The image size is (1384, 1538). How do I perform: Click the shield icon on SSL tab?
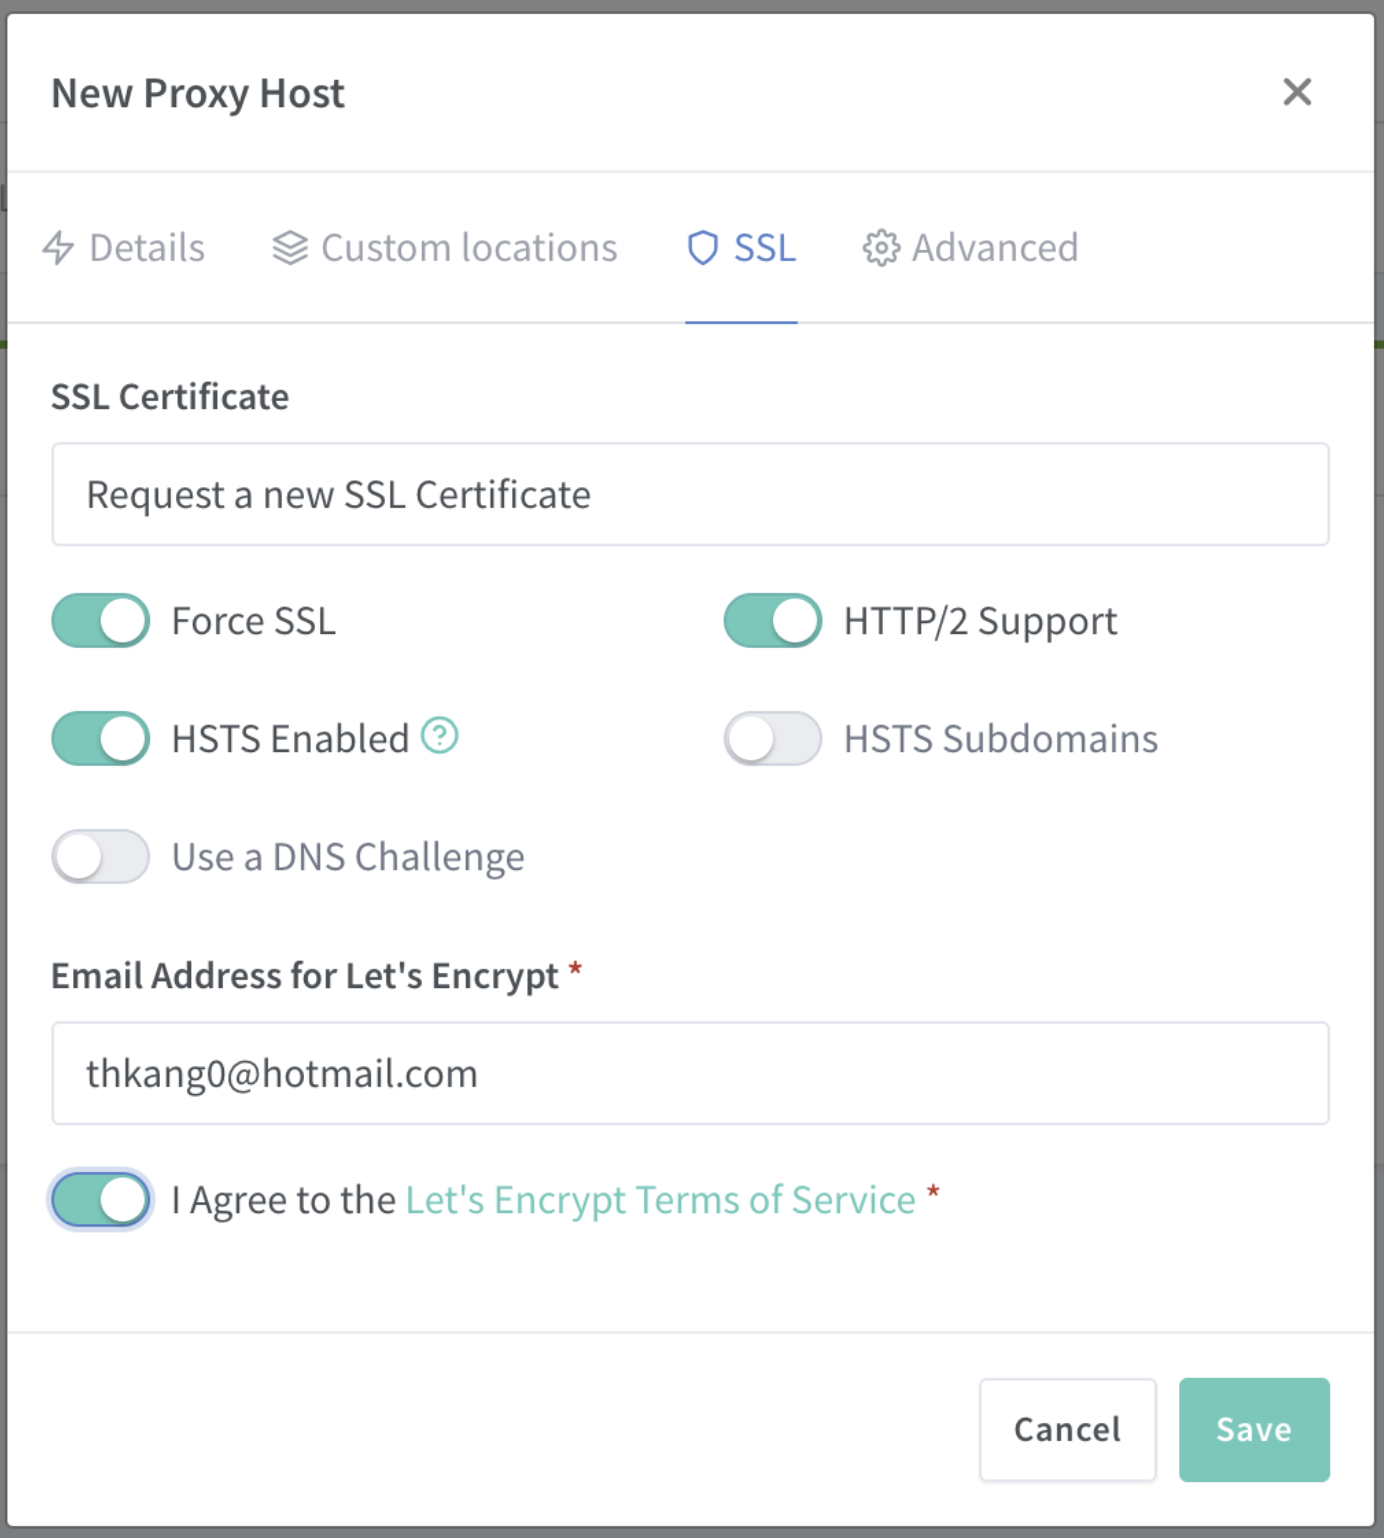tap(703, 248)
